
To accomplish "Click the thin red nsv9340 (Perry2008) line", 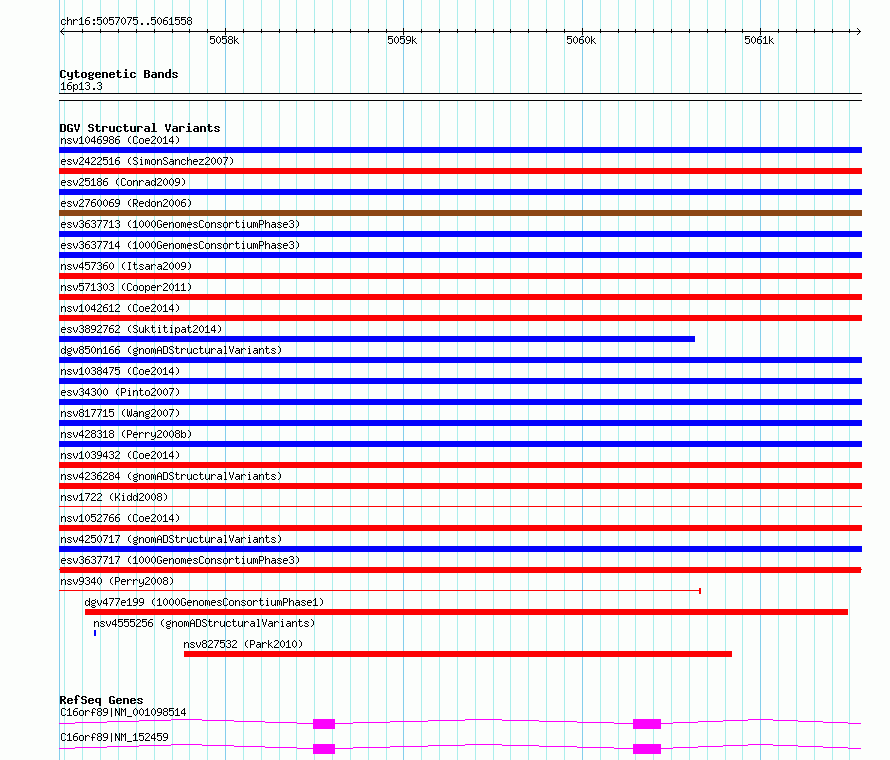I will pos(380,591).
